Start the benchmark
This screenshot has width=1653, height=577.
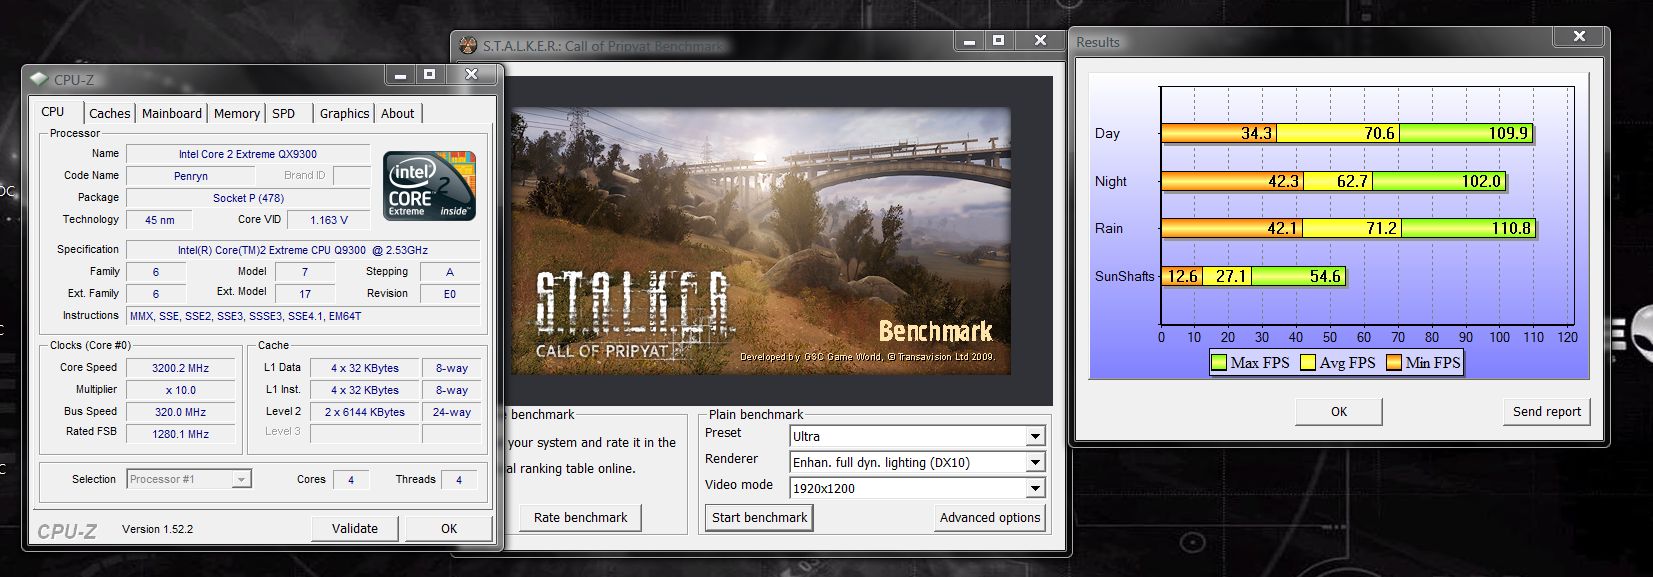pos(760,517)
